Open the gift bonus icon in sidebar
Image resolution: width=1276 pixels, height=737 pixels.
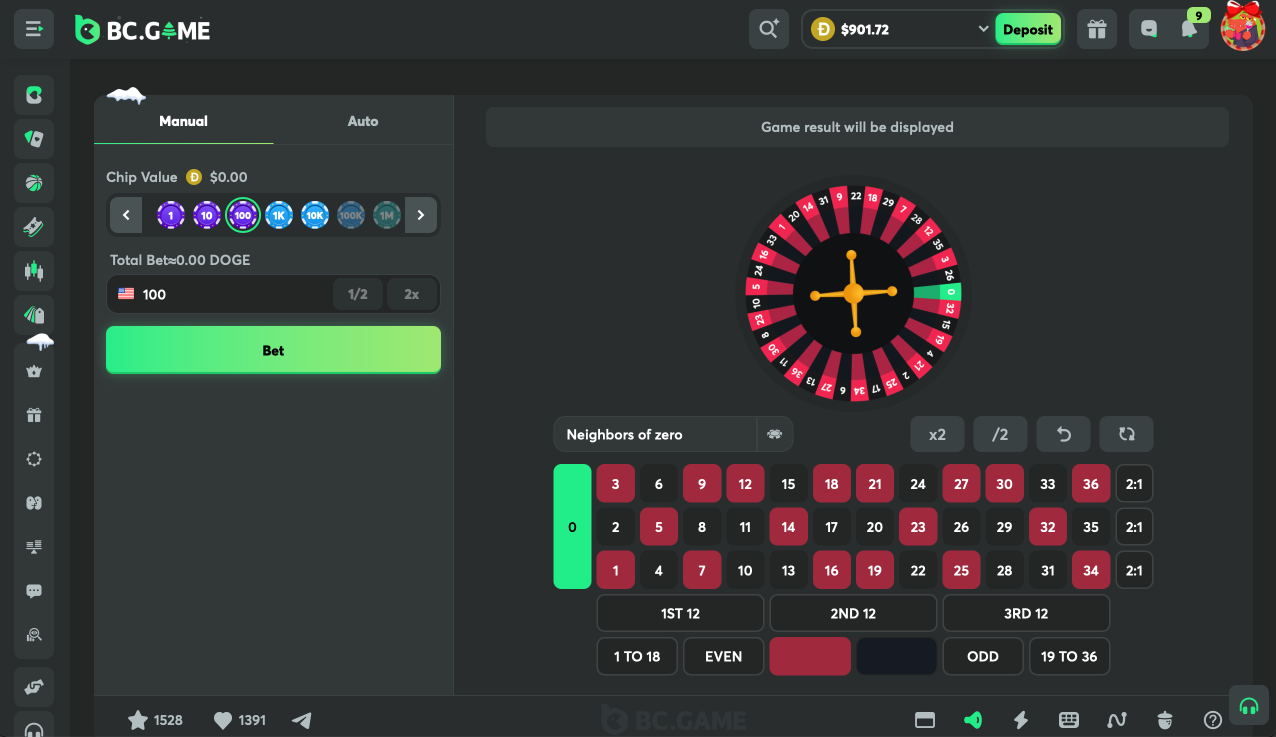(x=34, y=415)
